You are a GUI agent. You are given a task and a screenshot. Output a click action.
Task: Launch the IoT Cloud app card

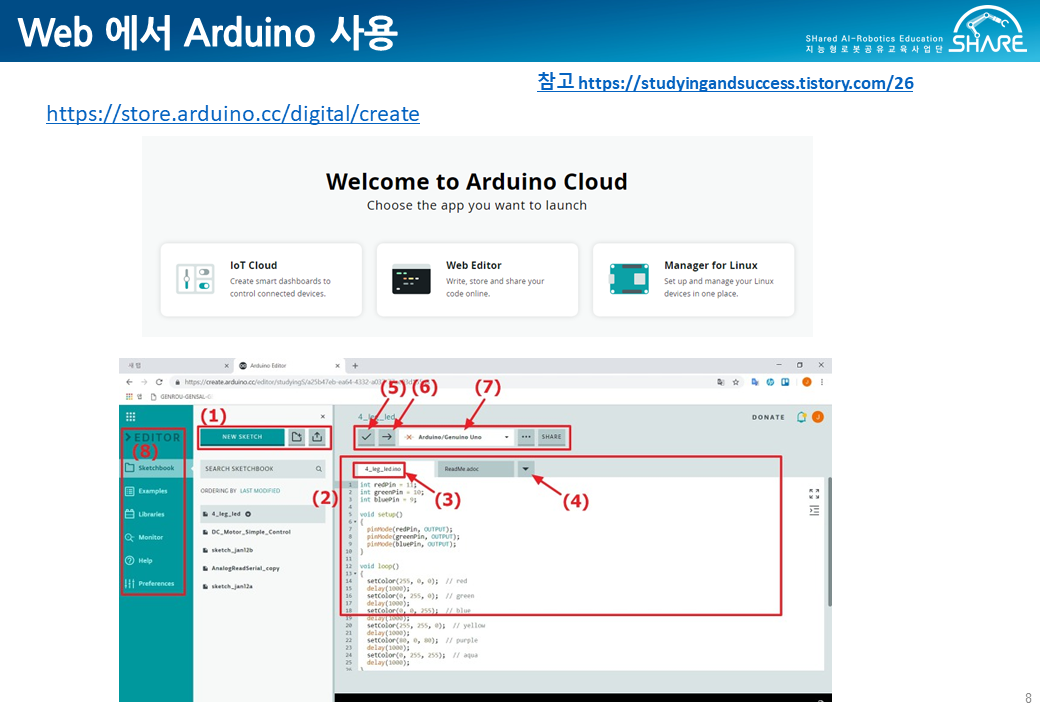[261, 279]
